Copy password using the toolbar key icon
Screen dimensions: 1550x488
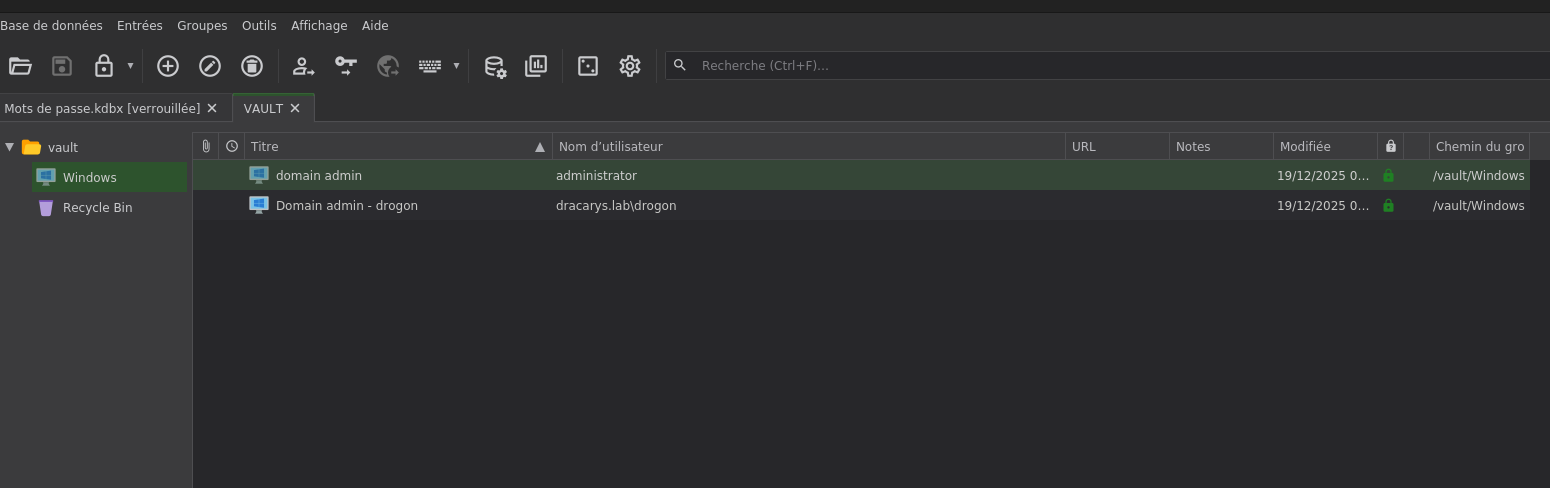pyautogui.click(x=346, y=66)
